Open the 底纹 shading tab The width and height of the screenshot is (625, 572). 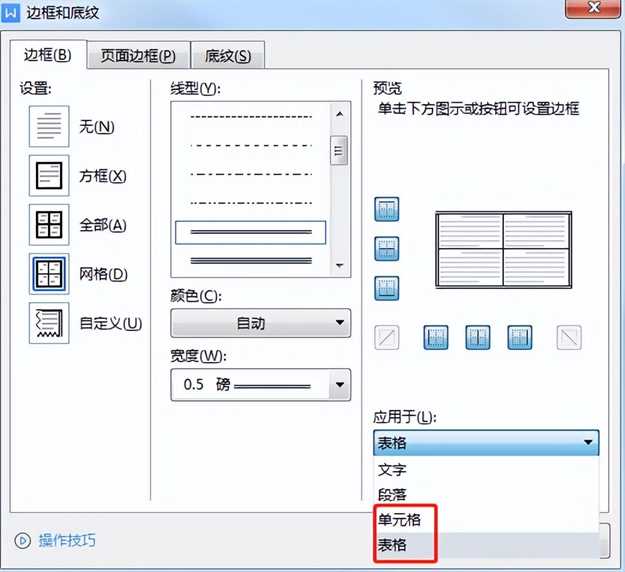[227, 56]
